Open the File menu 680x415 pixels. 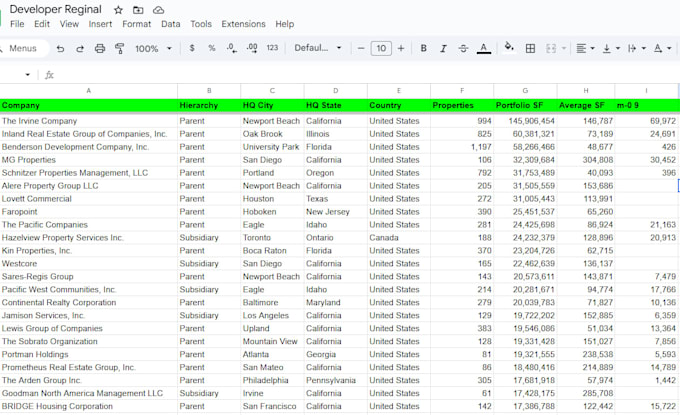pyautogui.click(x=17, y=24)
